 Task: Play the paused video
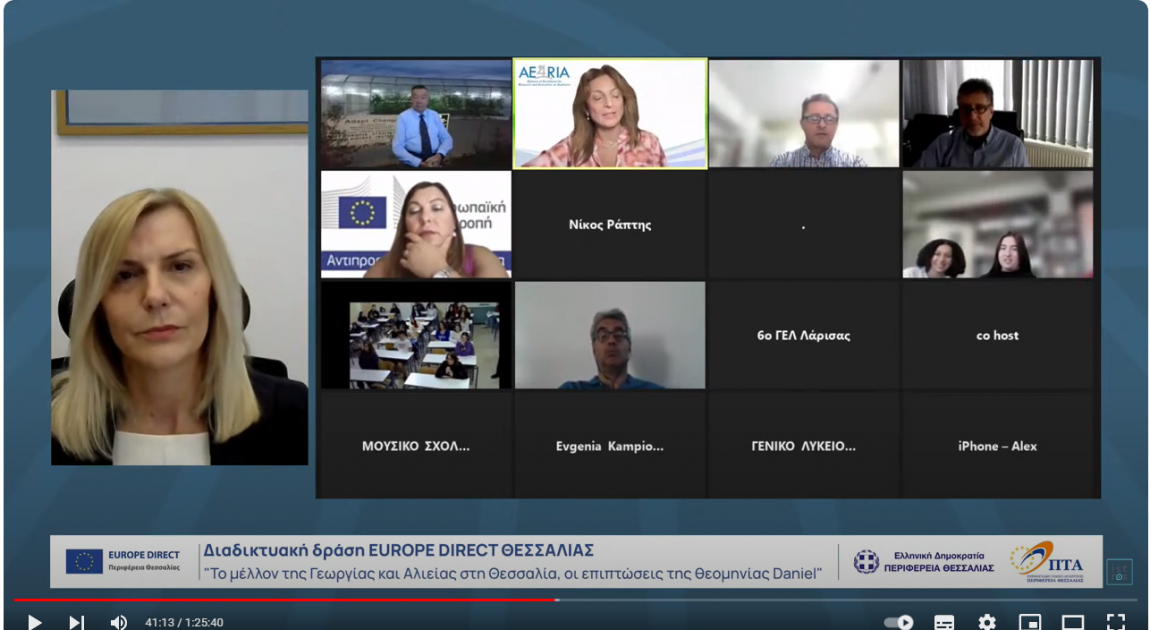coord(34,622)
